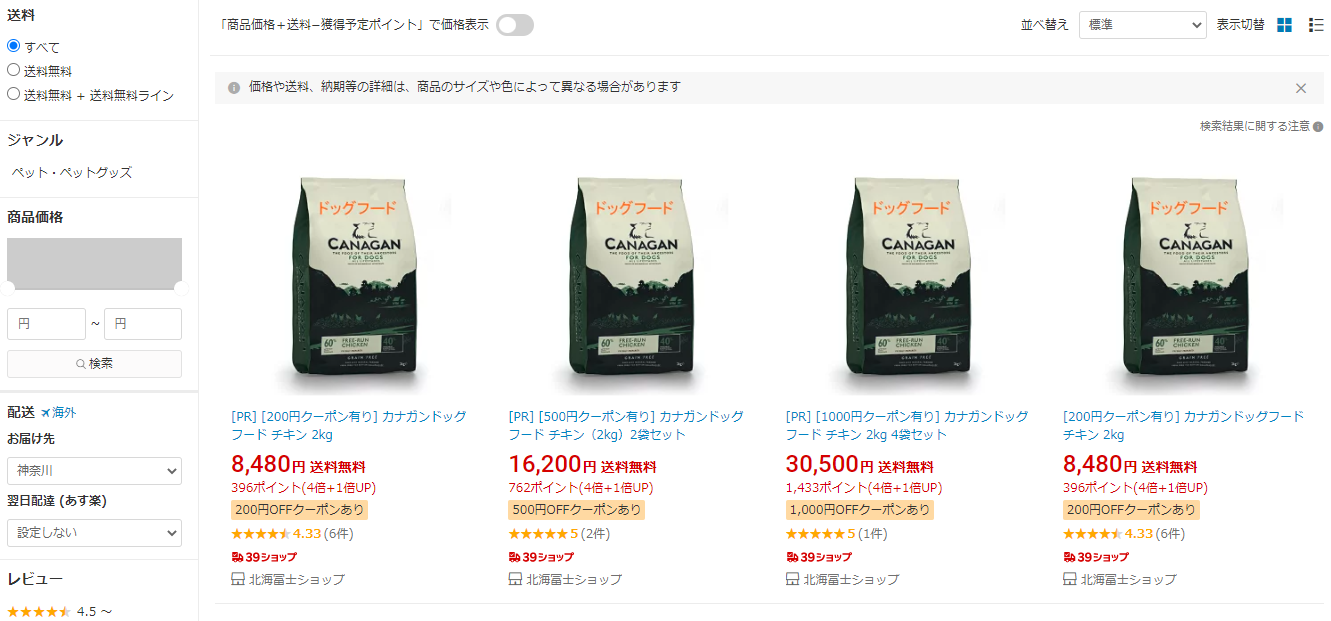Toggle price display including shipping and points
This screenshot has width=1331, height=621.
click(515, 25)
